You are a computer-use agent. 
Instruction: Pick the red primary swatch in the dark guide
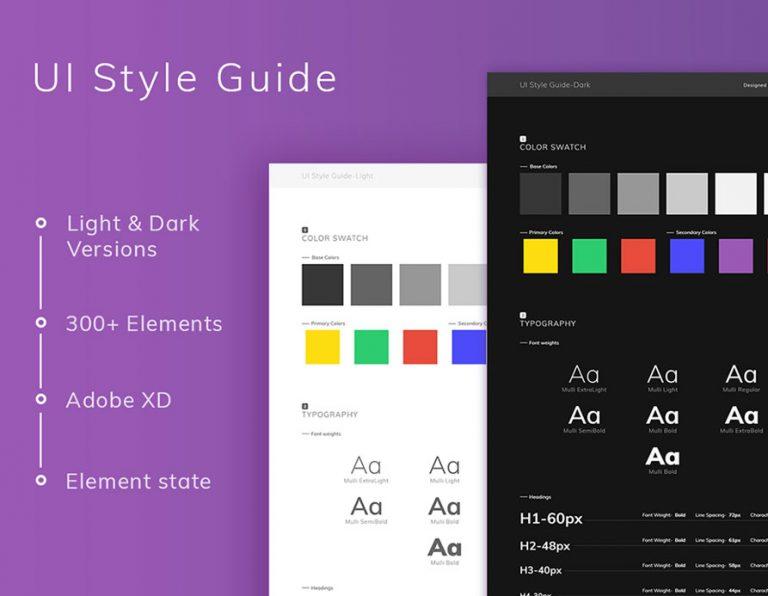point(638,256)
